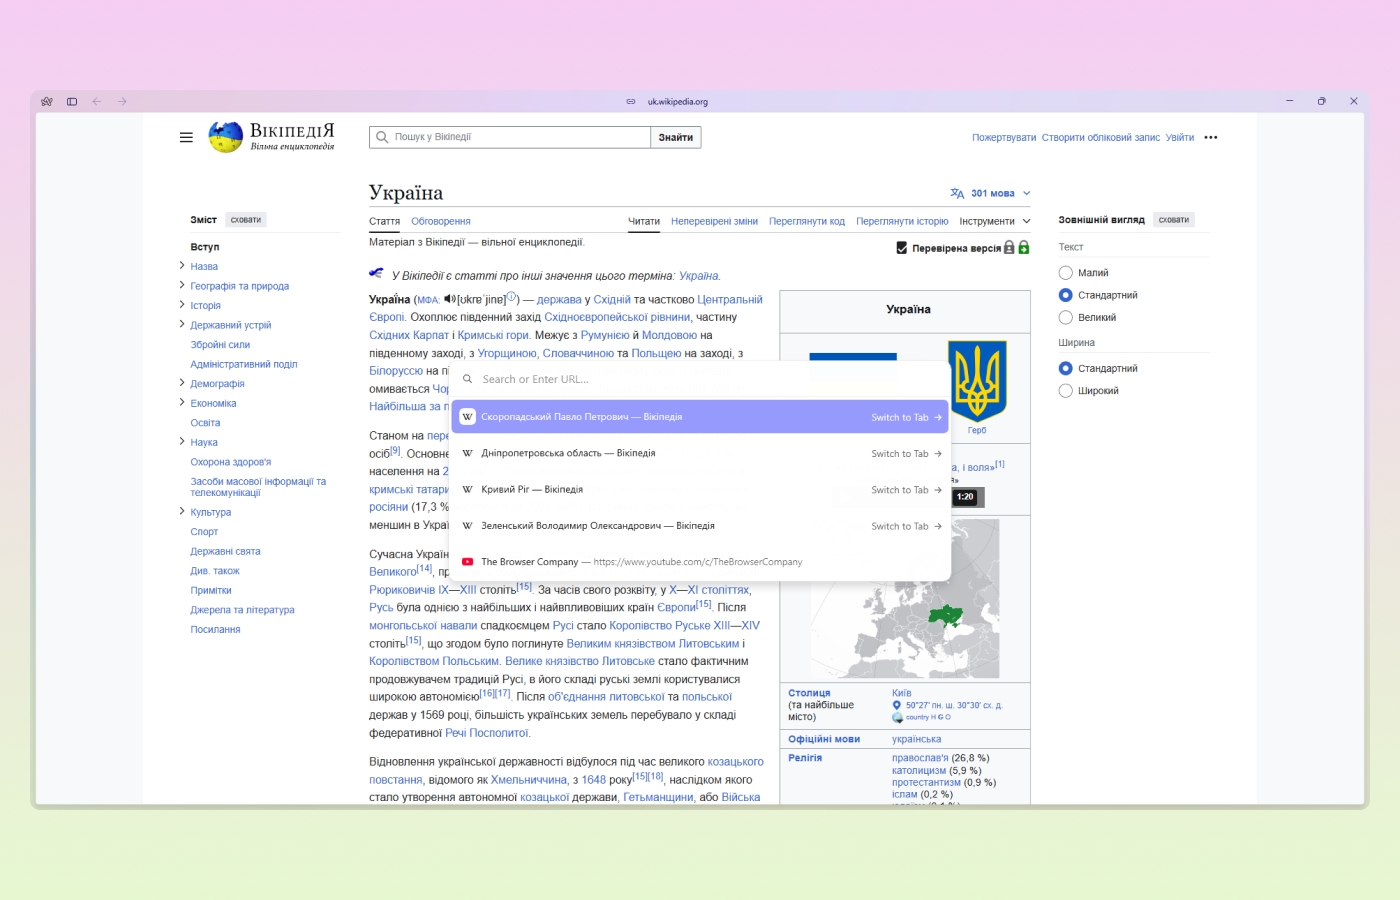Open the 301 мова languages dropdown

[990, 193]
